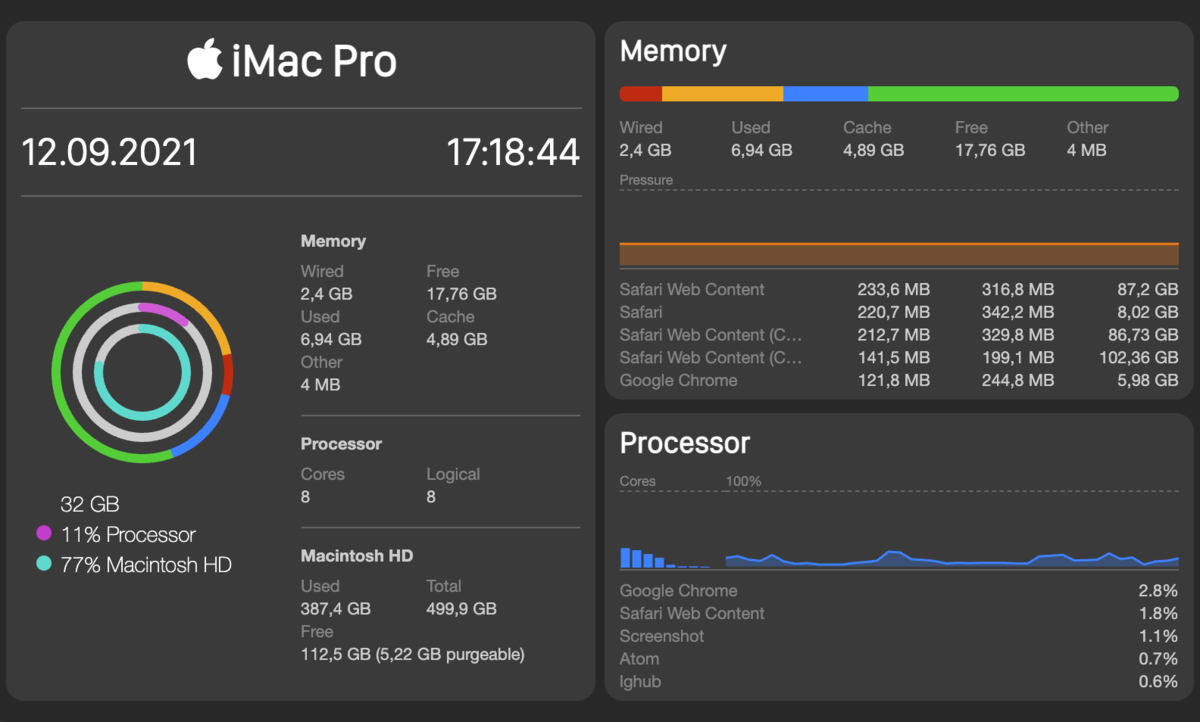Select the Safari row showing 220,7 MB
Screen dimensions: 1200x722
tap(899, 312)
